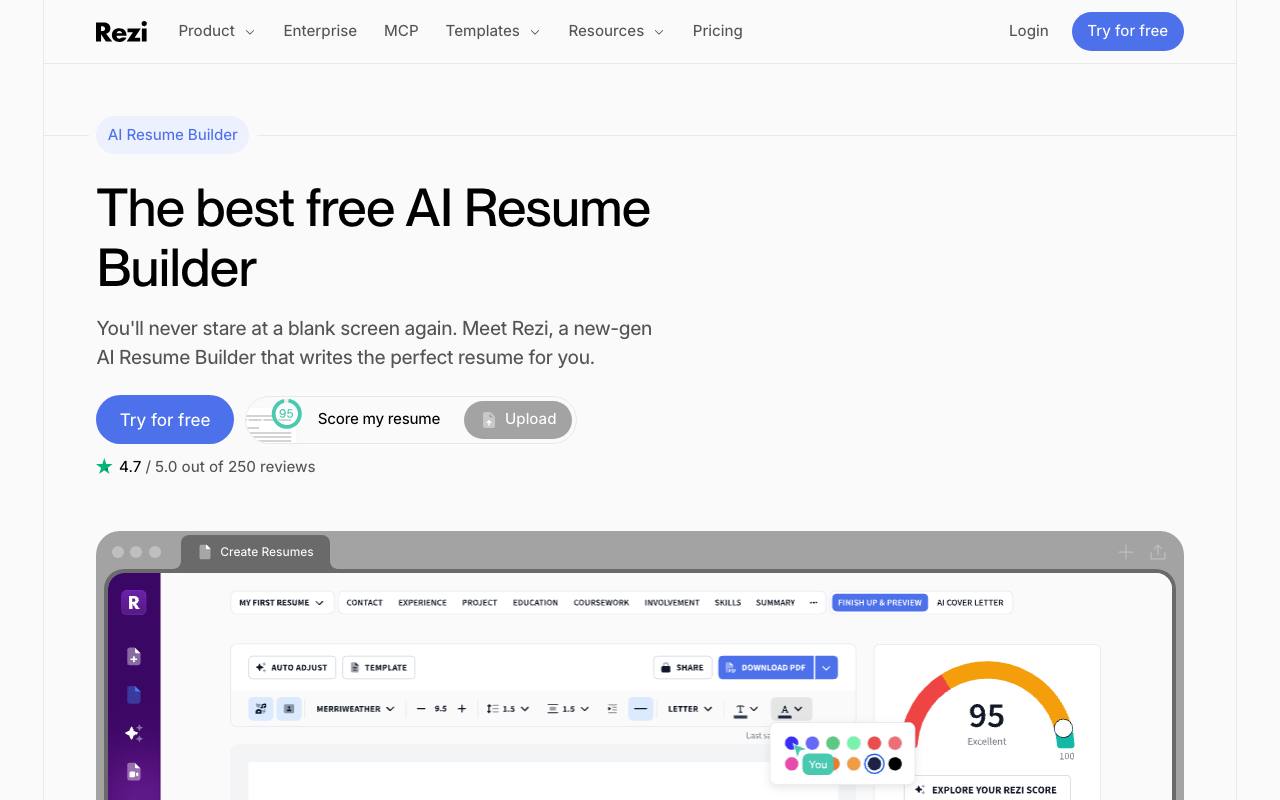Click the 4.7 / 5.0 out of 250 reviews text
This screenshot has width=1280, height=800.
(217, 466)
